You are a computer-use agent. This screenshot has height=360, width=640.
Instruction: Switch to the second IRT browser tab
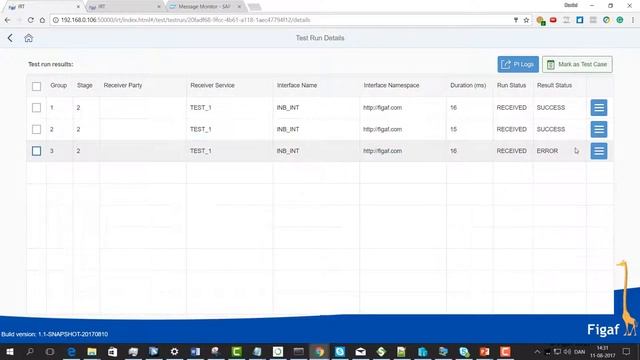pos(124,7)
